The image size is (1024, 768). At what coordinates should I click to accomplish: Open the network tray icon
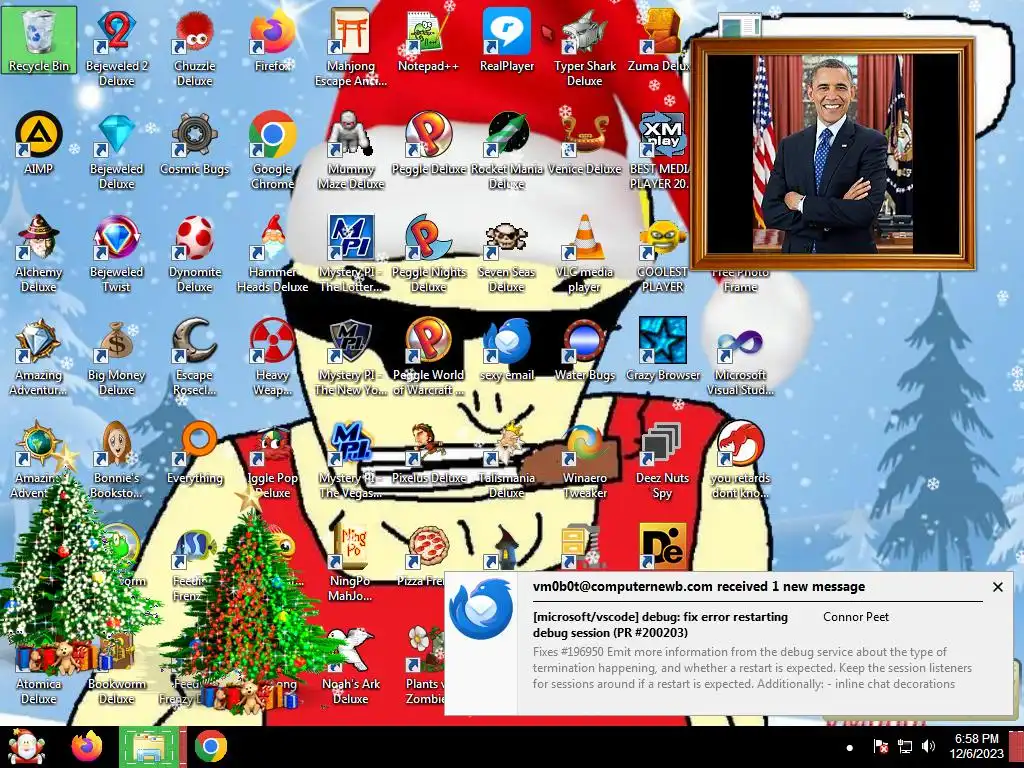(x=905, y=746)
